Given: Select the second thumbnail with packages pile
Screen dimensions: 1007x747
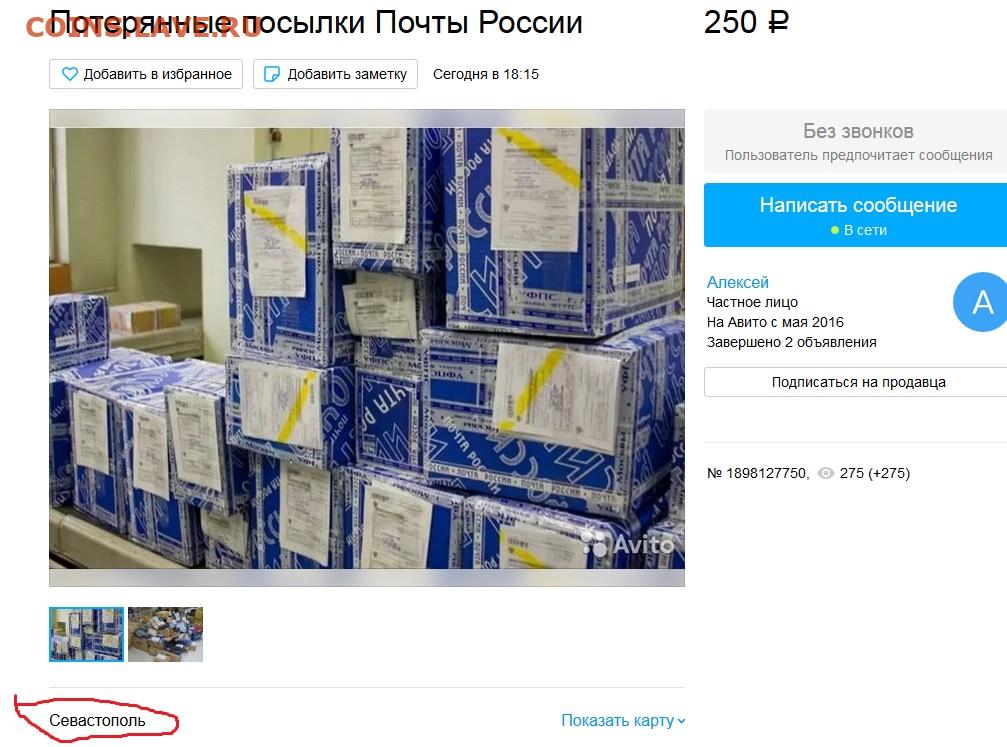Looking at the screenshot, I should (165, 635).
